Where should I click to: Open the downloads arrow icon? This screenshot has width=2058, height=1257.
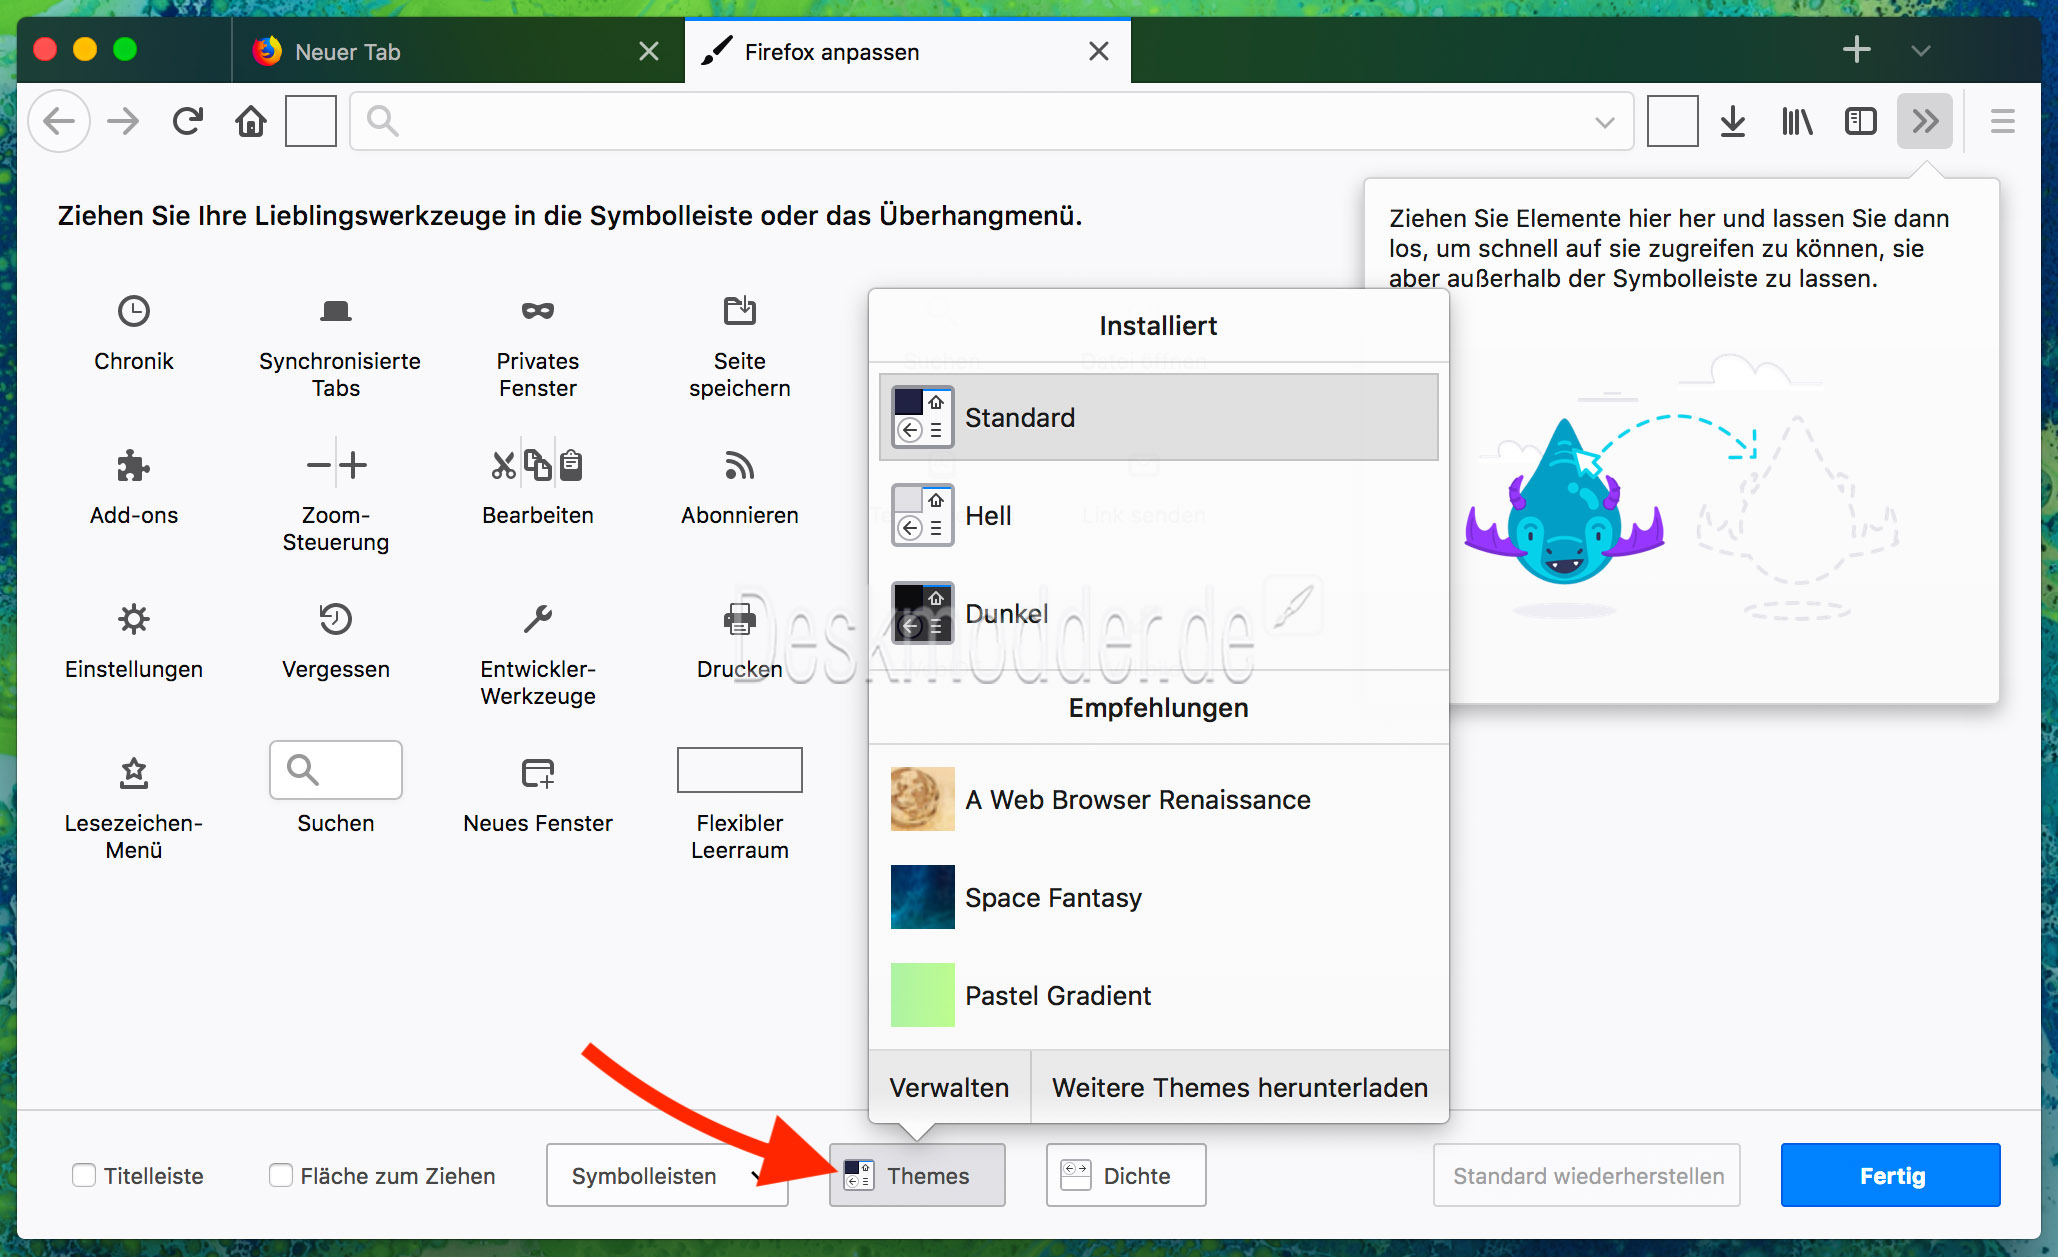tap(1732, 122)
